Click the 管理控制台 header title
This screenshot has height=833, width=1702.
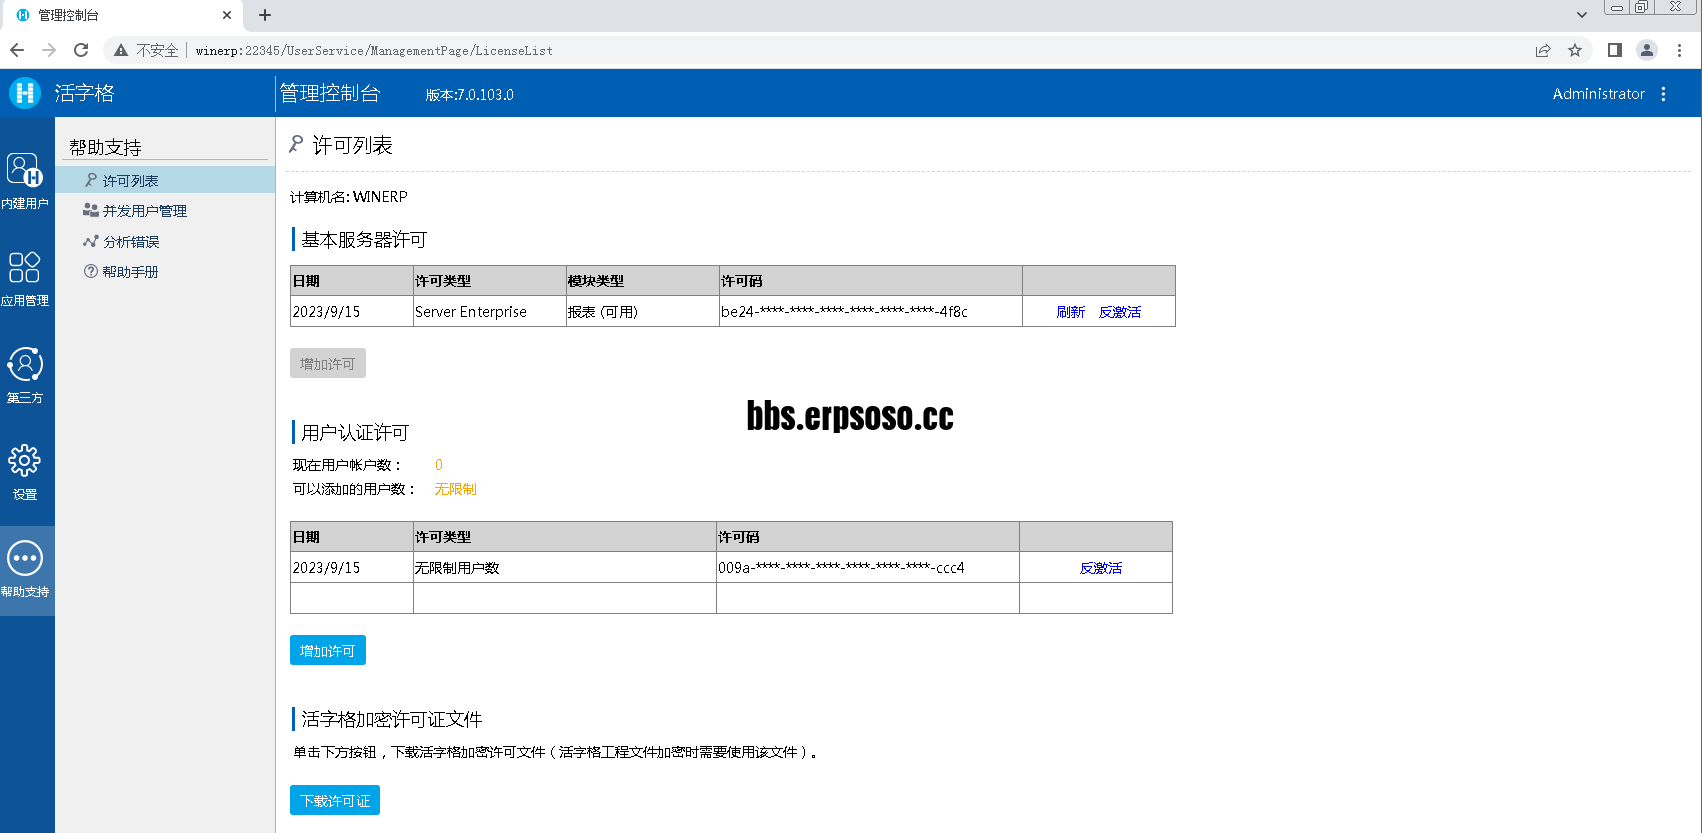click(330, 93)
